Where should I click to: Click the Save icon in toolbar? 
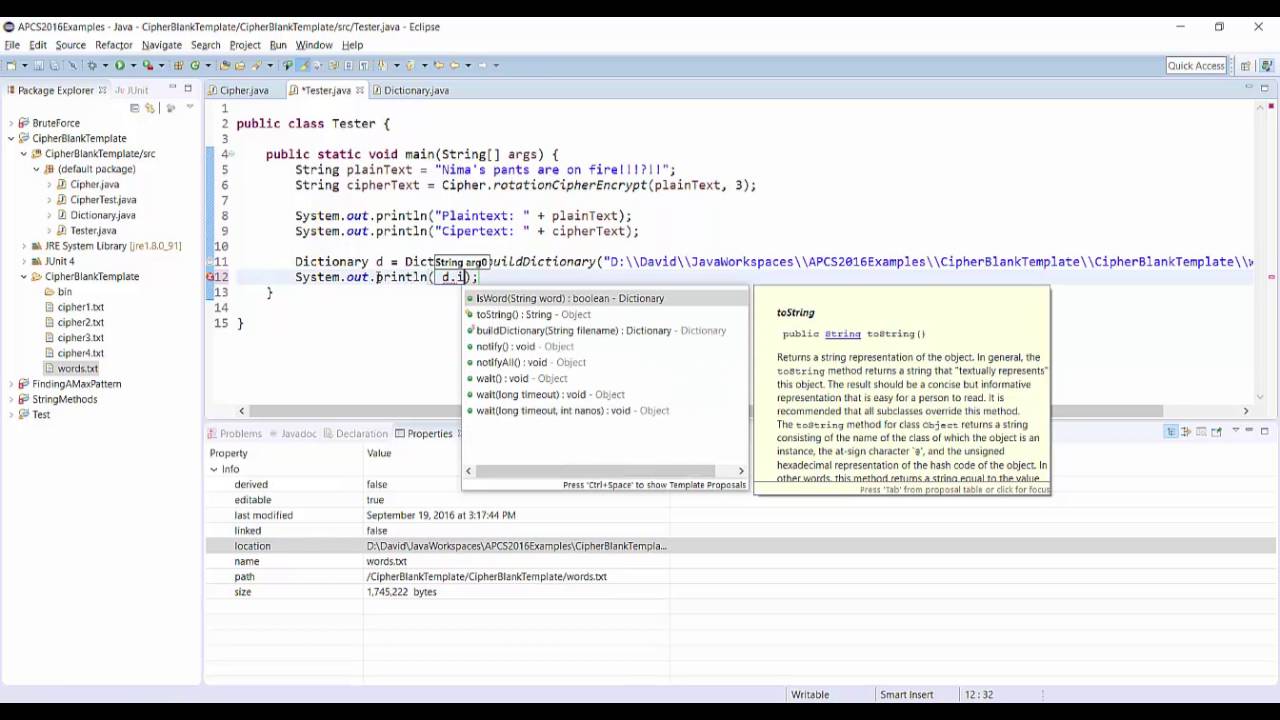[38, 65]
